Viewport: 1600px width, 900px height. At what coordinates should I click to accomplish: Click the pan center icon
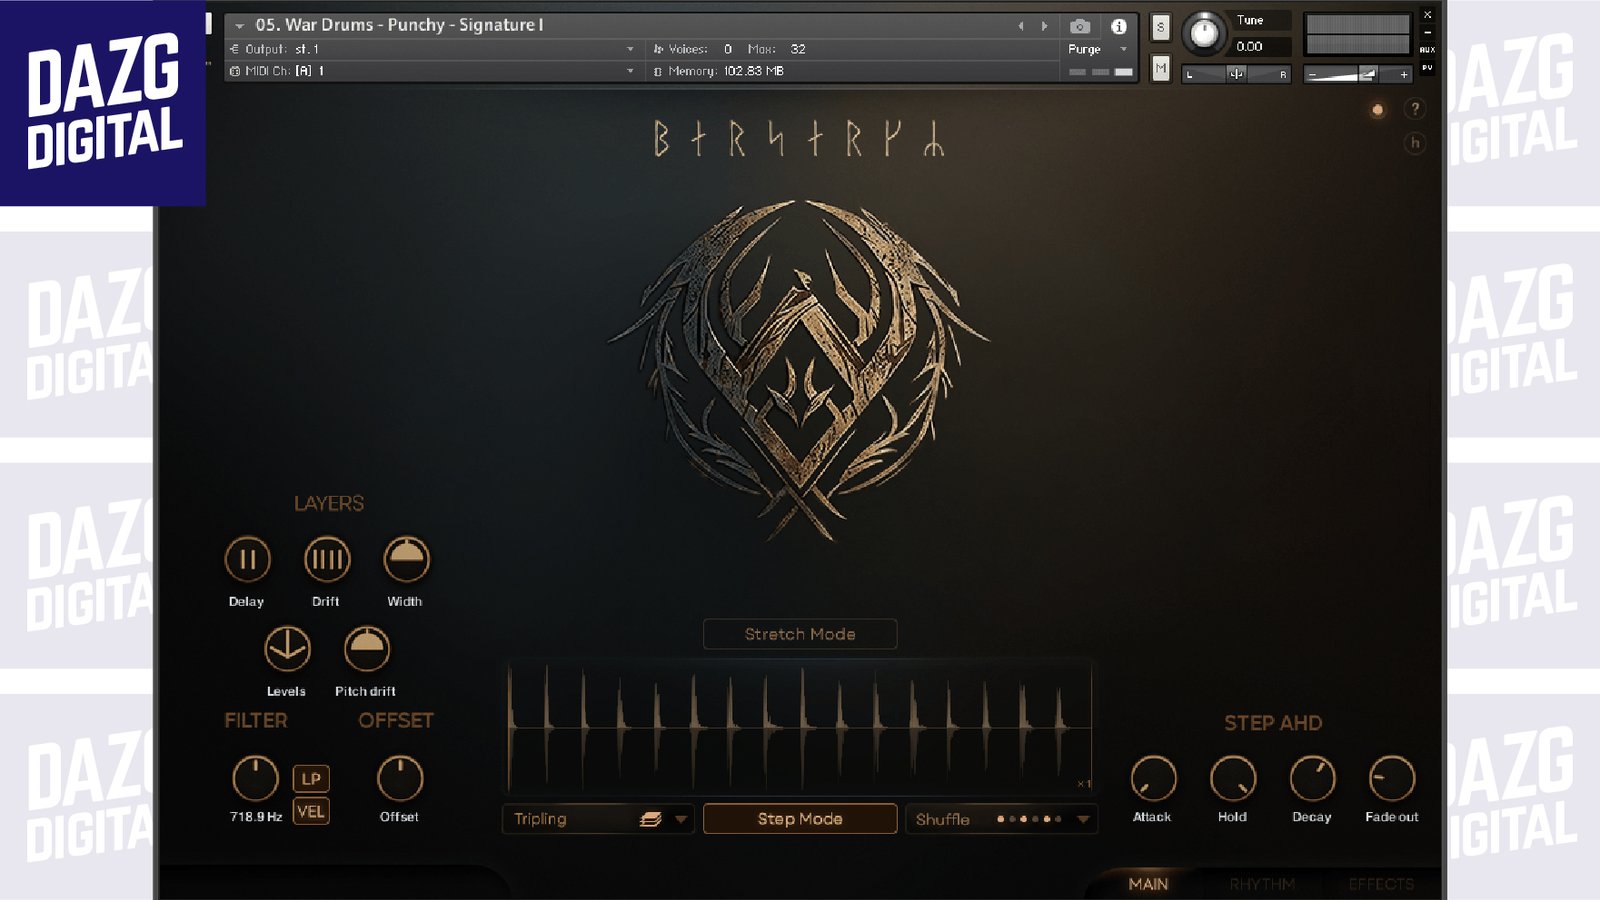(1236, 74)
